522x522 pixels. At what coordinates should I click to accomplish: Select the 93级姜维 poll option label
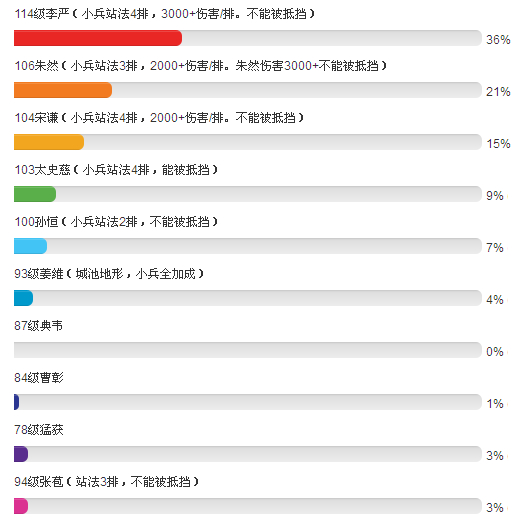pos(109,274)
